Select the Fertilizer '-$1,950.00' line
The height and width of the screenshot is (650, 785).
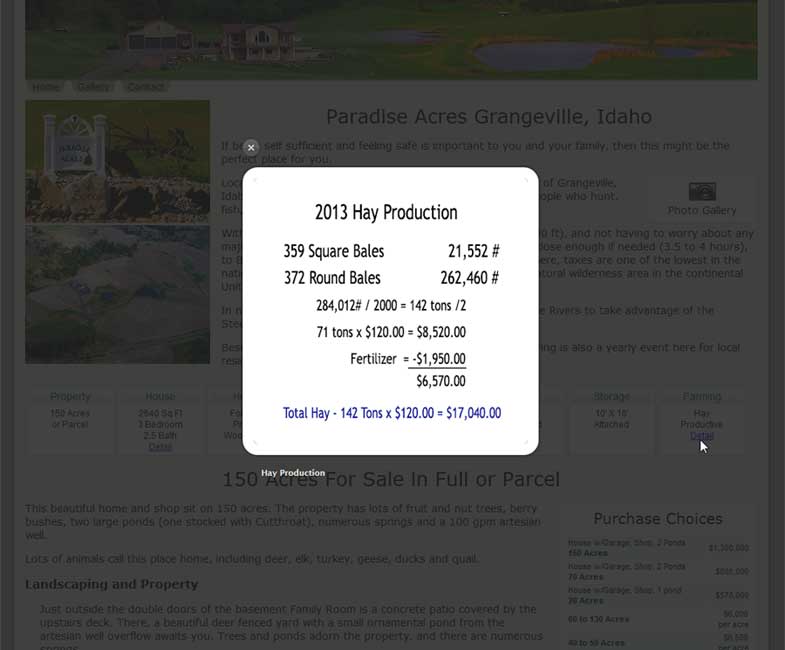(x=408, y=359)
